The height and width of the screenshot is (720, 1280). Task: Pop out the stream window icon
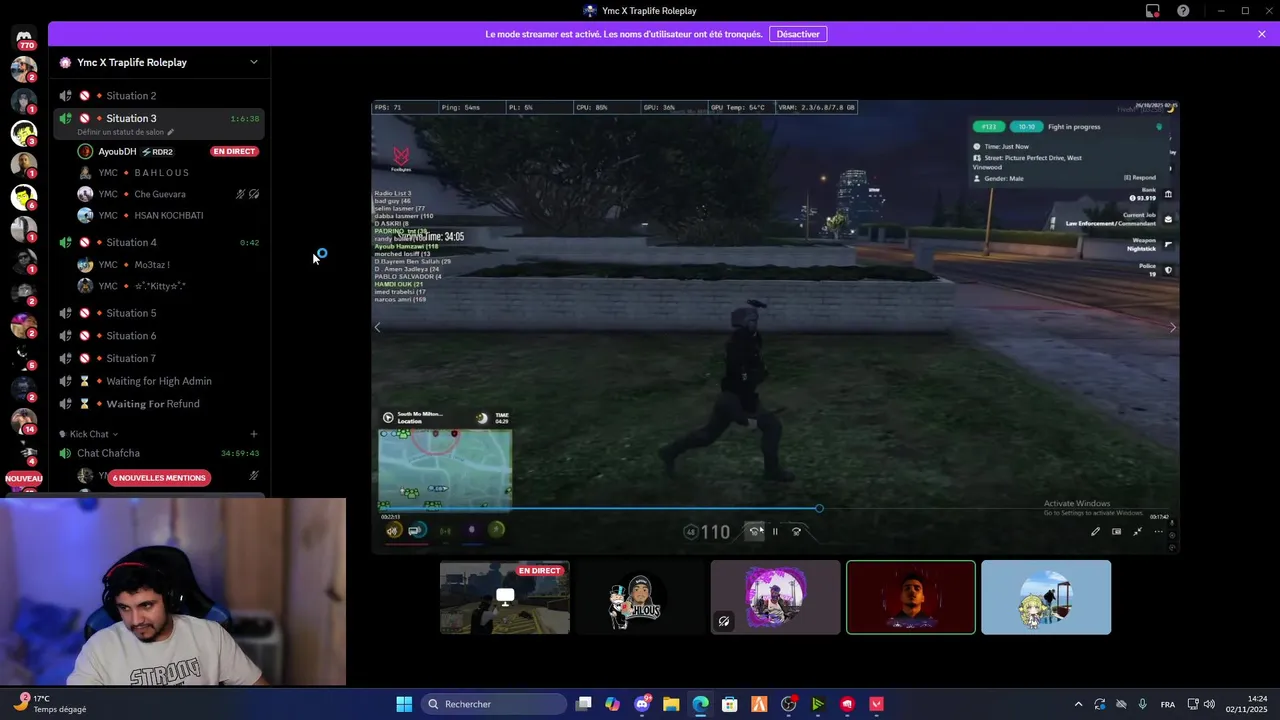click(1116, 531)
